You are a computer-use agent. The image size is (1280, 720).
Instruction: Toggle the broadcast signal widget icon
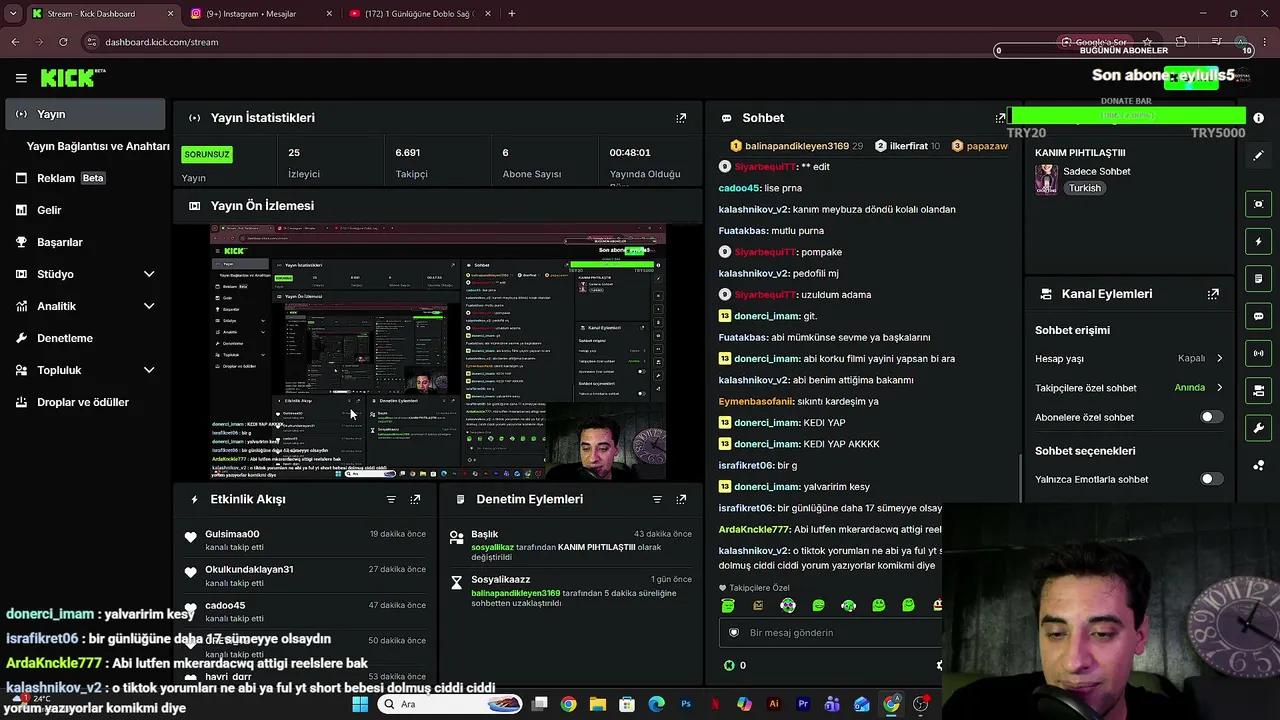click(1258, 353)
